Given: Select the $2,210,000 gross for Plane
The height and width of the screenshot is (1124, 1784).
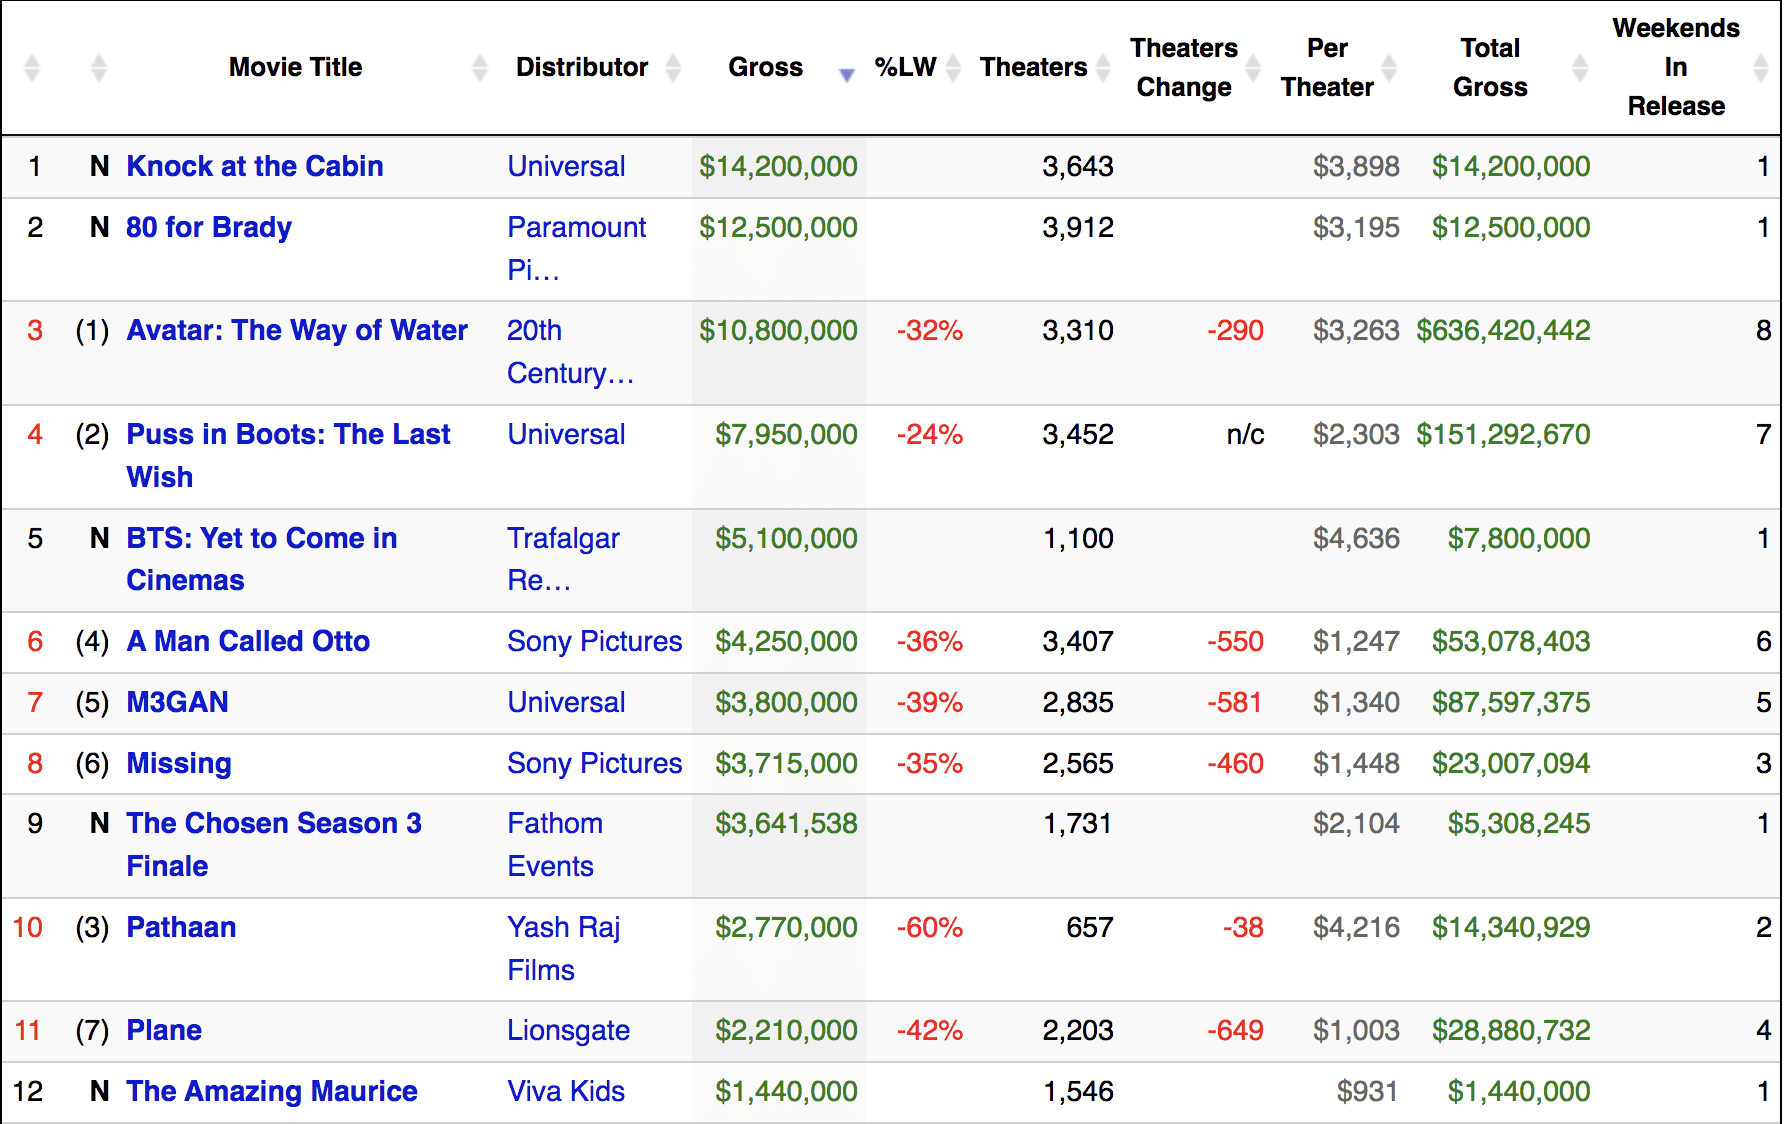Looking at the screenshot, I should point(786,1030).
